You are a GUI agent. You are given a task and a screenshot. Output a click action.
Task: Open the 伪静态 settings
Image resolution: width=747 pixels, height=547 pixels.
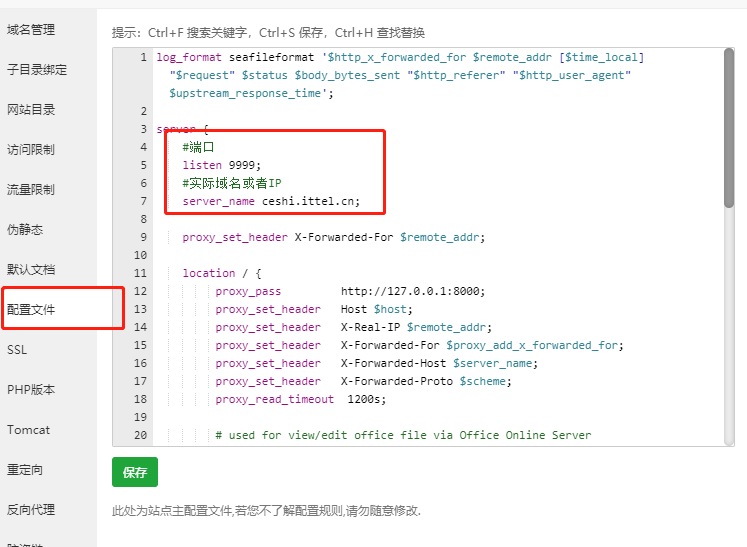25,229
